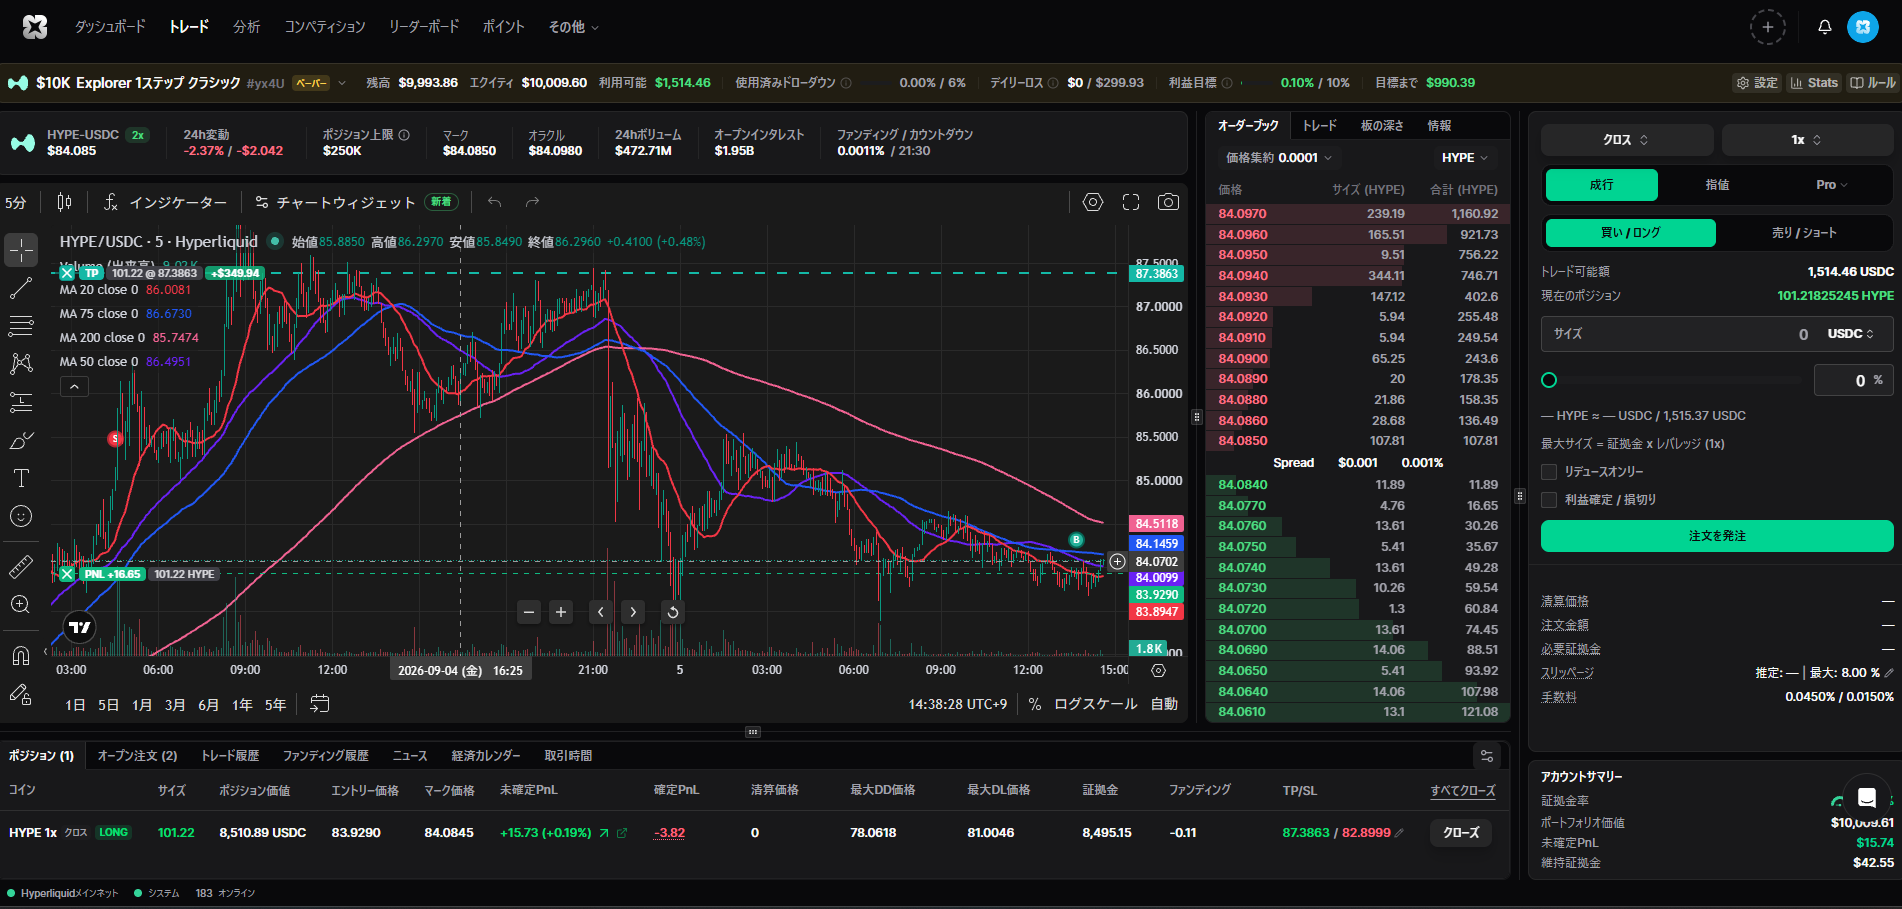Enter fullscreen chart mode
The width and height of the screenshot is (1902, 909).
(1131, 202)
